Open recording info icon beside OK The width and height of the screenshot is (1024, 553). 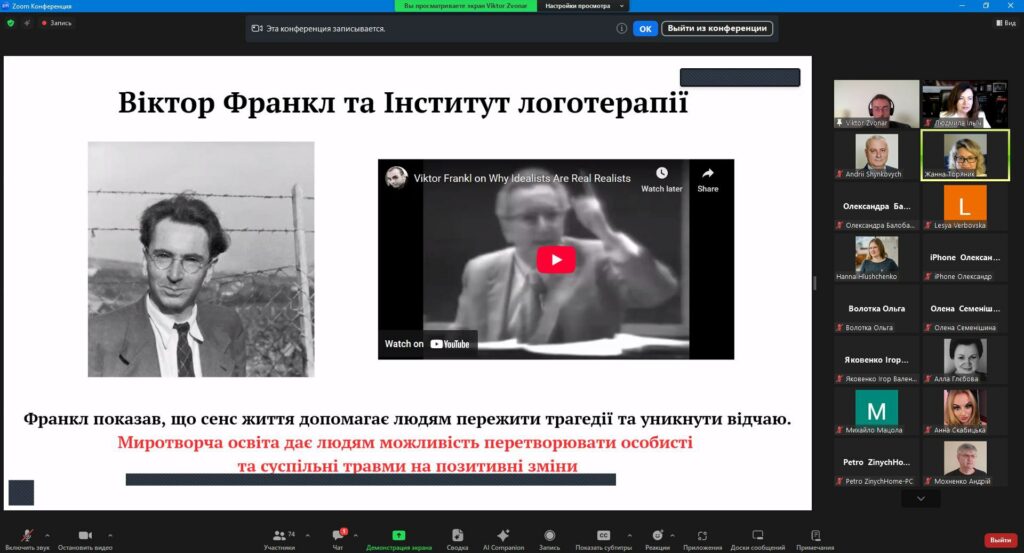coord(621,29)
